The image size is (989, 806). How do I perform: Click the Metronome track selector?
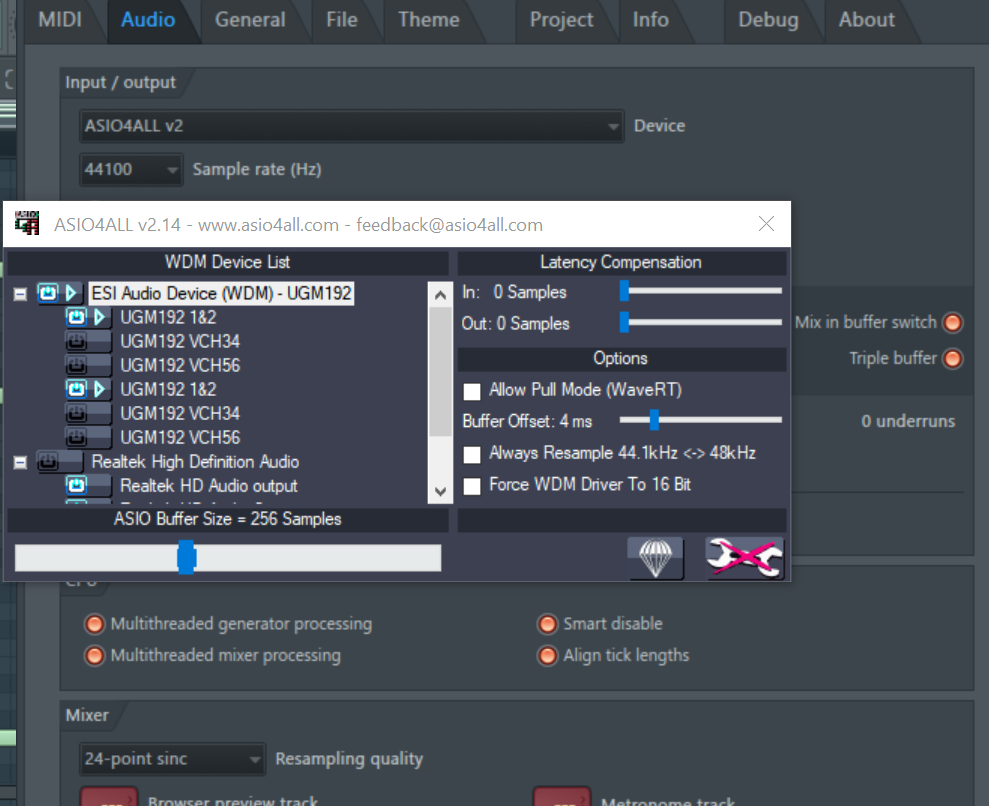[561, 797]
